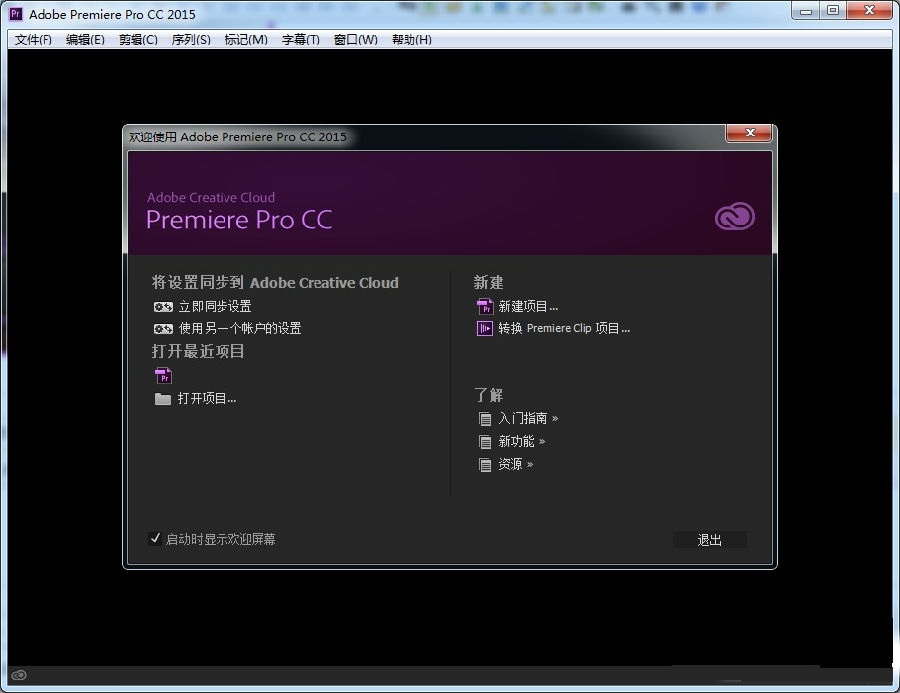
Task: Click 新建项目... link
Action: [x=528, y=307]
